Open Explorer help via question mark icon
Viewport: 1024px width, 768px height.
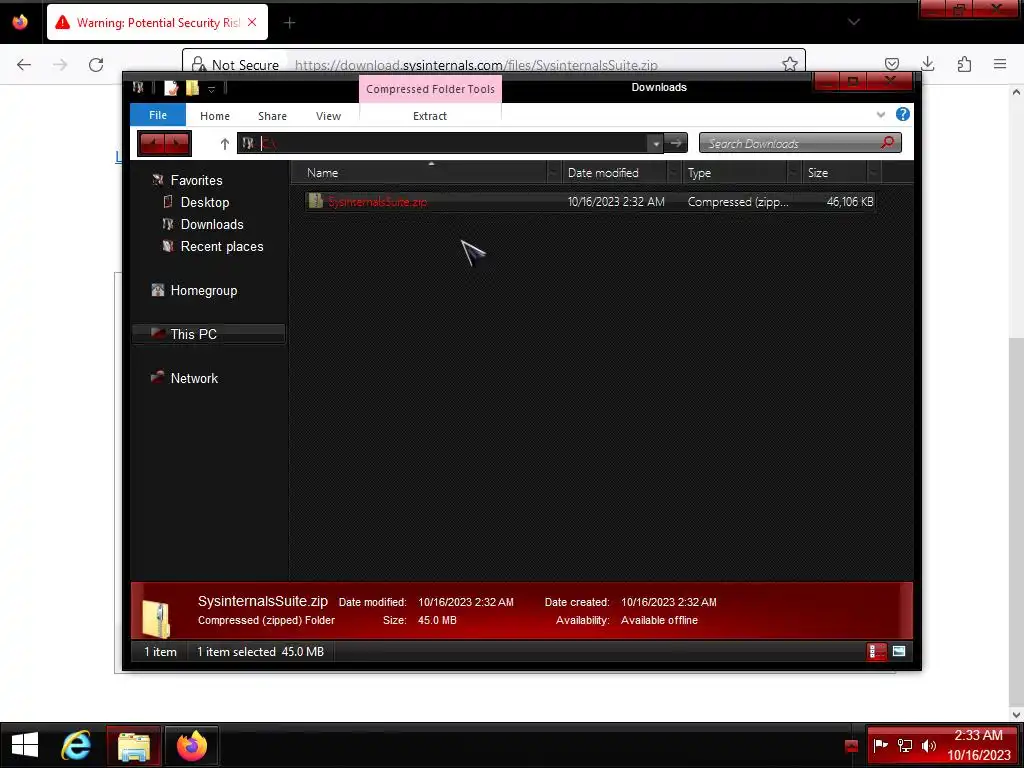click(903, 114)
